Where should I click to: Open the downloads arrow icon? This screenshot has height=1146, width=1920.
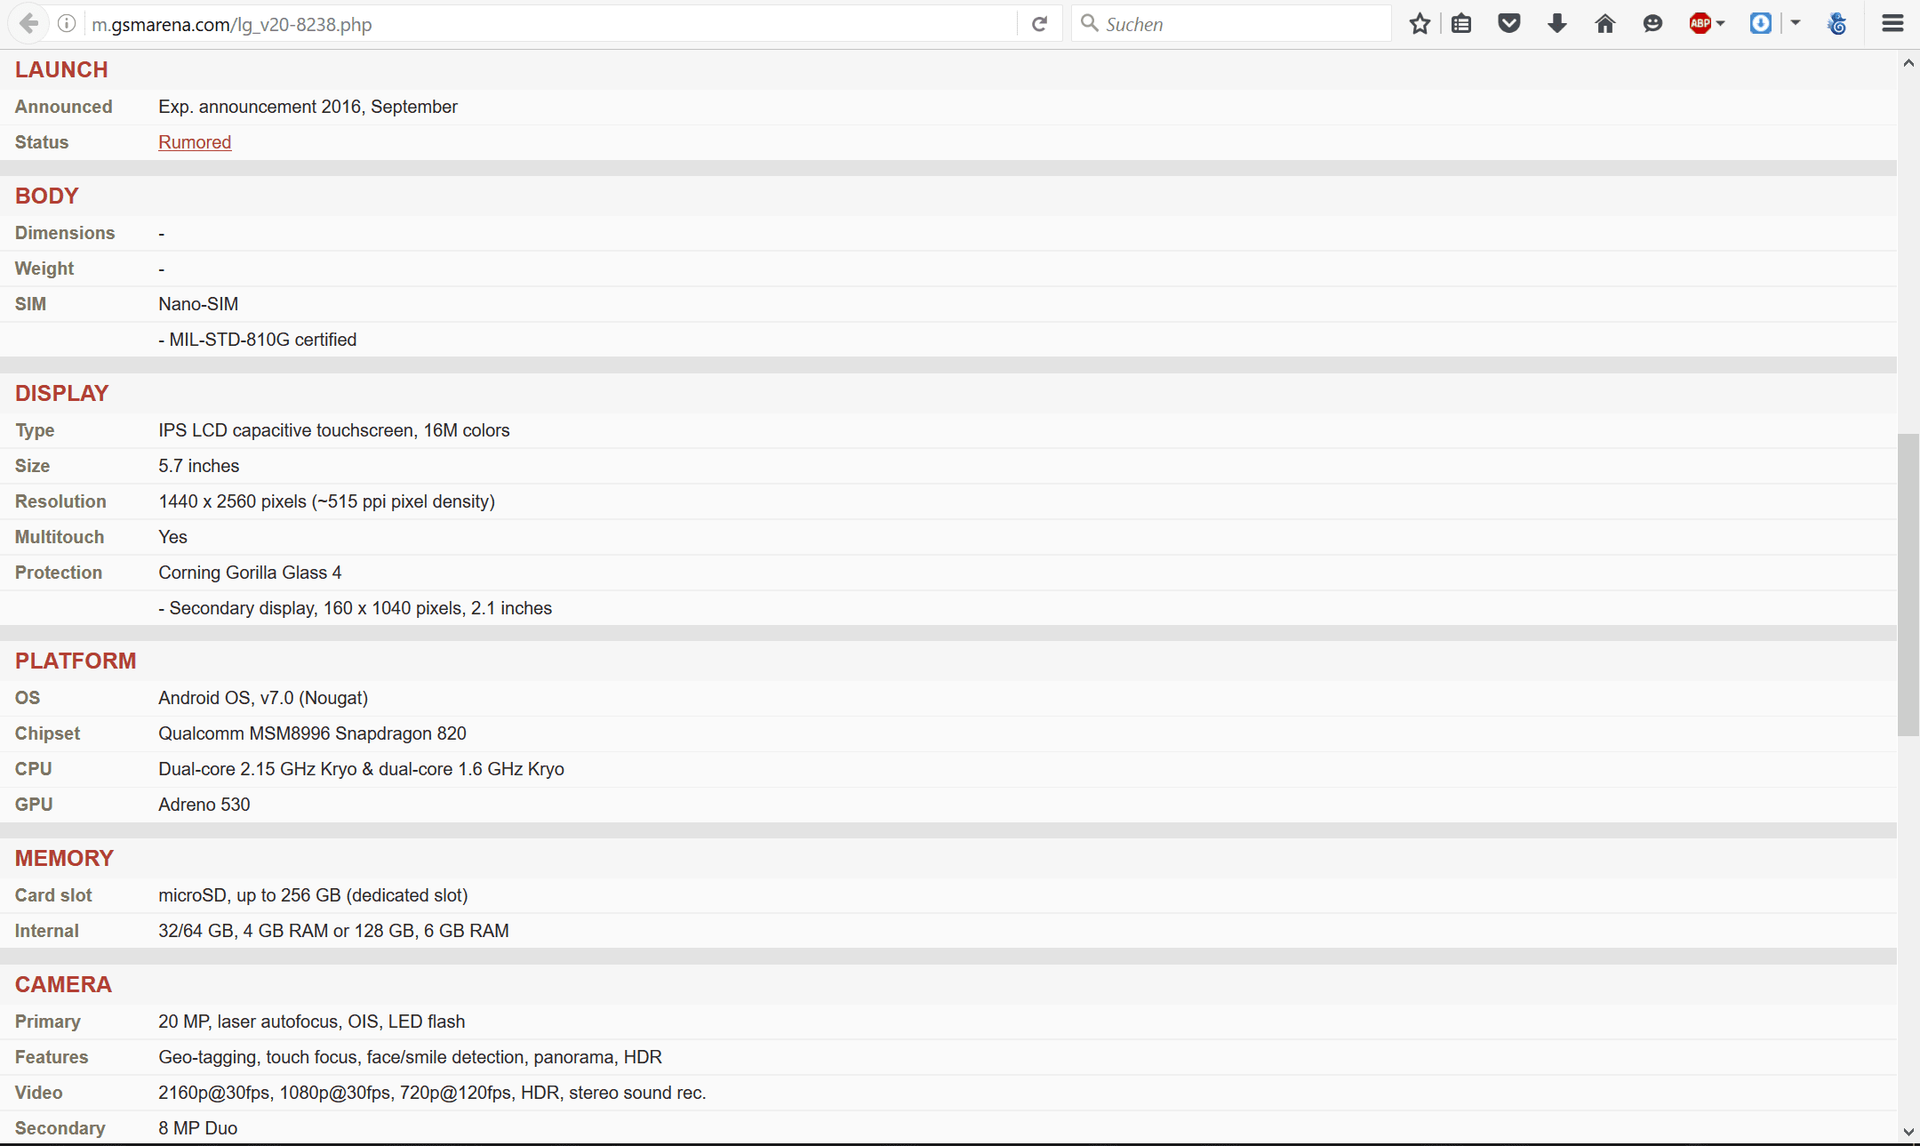pos(1557,23)
